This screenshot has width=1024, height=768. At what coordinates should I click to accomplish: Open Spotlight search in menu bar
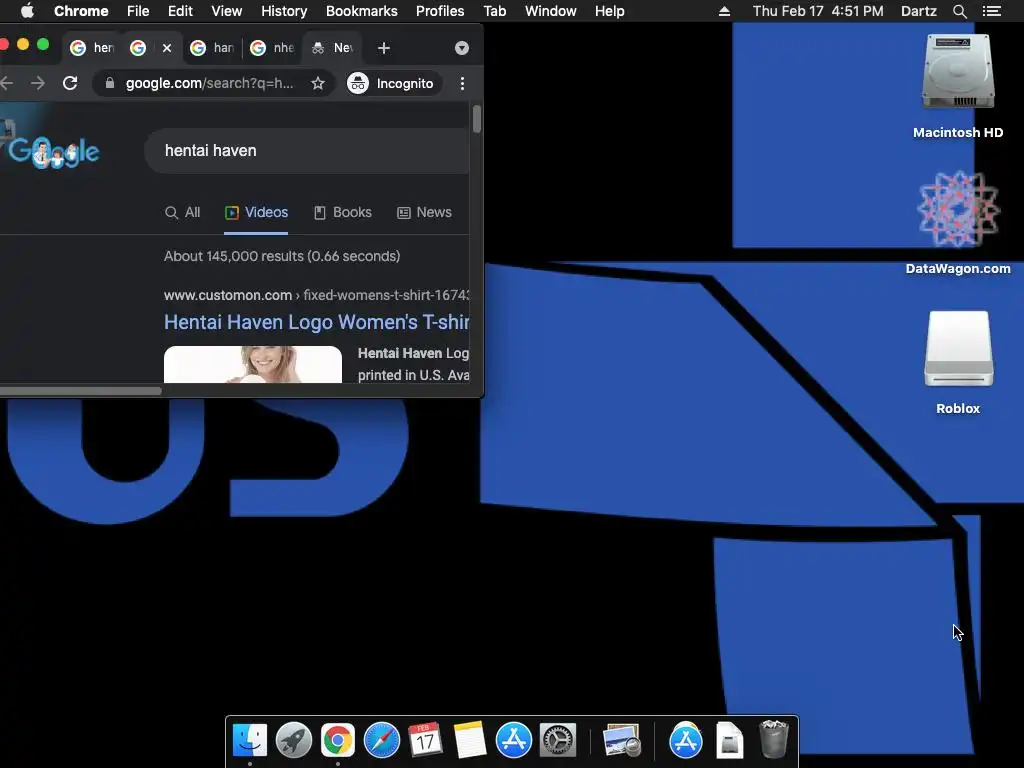tap(959, 11)
